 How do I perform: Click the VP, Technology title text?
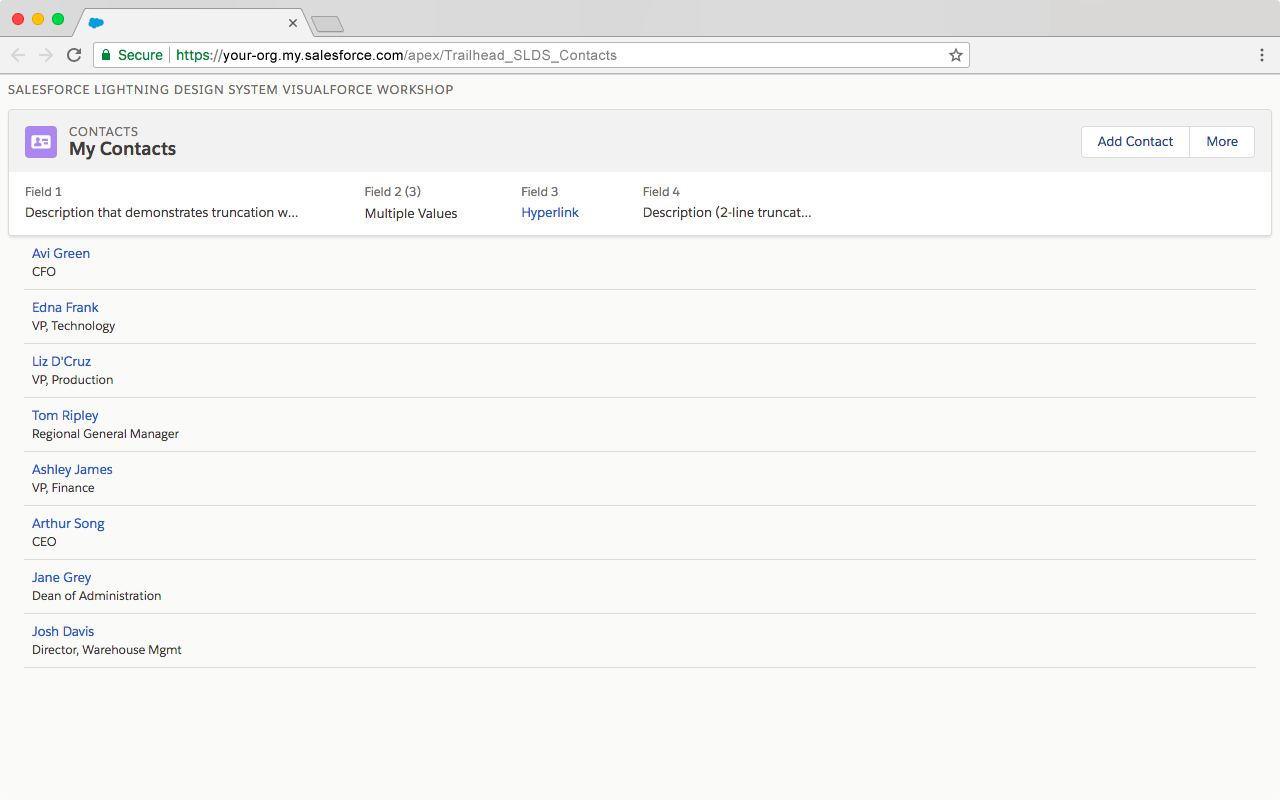click(x=74, y=326)
